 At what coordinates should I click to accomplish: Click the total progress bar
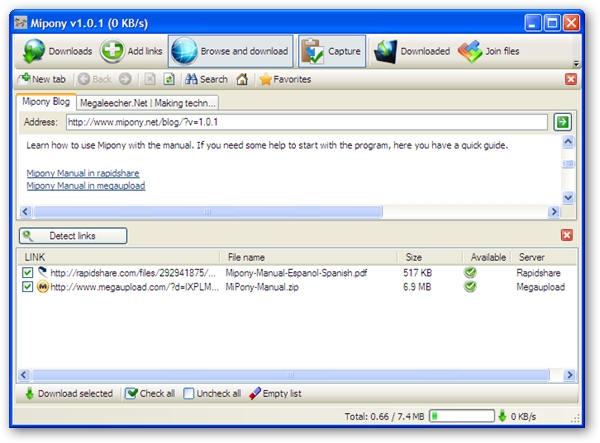(461, 416)
